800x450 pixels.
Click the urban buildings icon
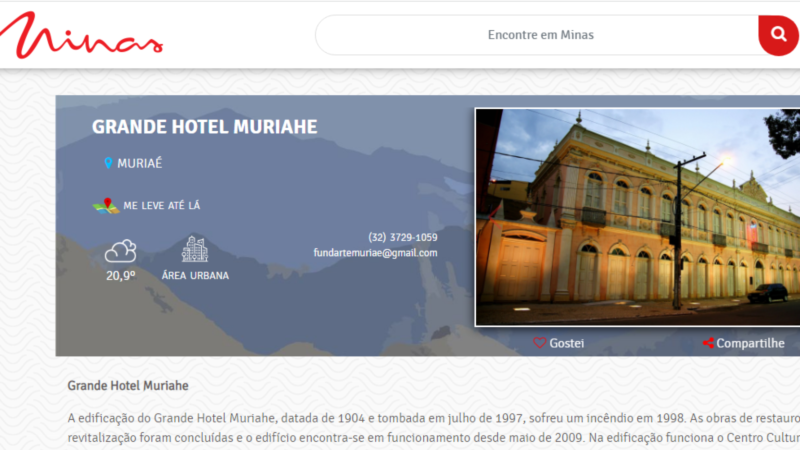(195, 249)
